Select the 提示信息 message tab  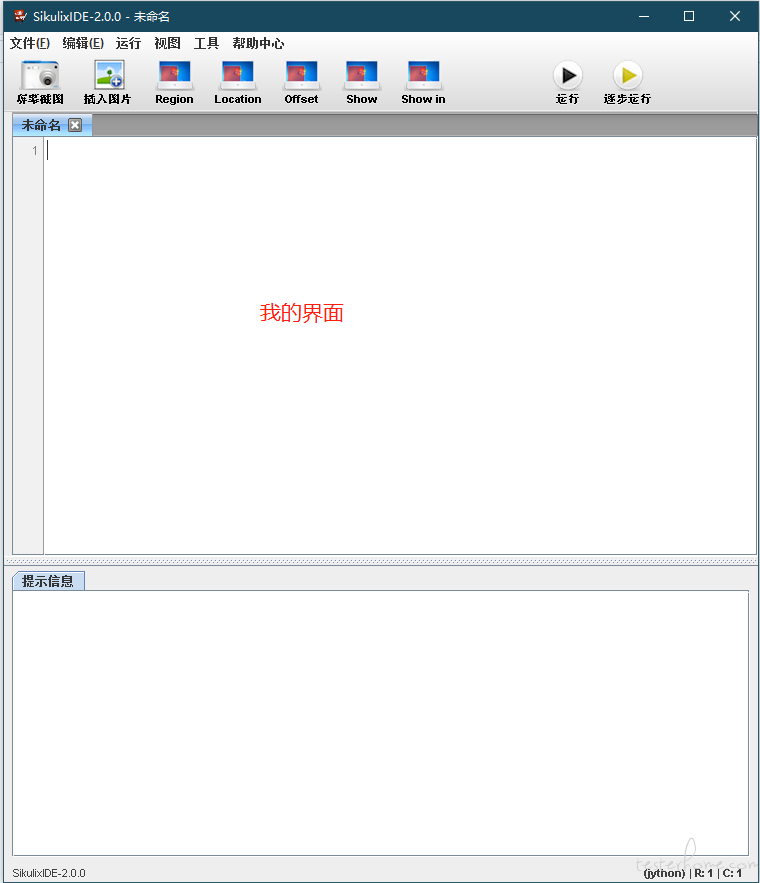[x=48, y=581]
